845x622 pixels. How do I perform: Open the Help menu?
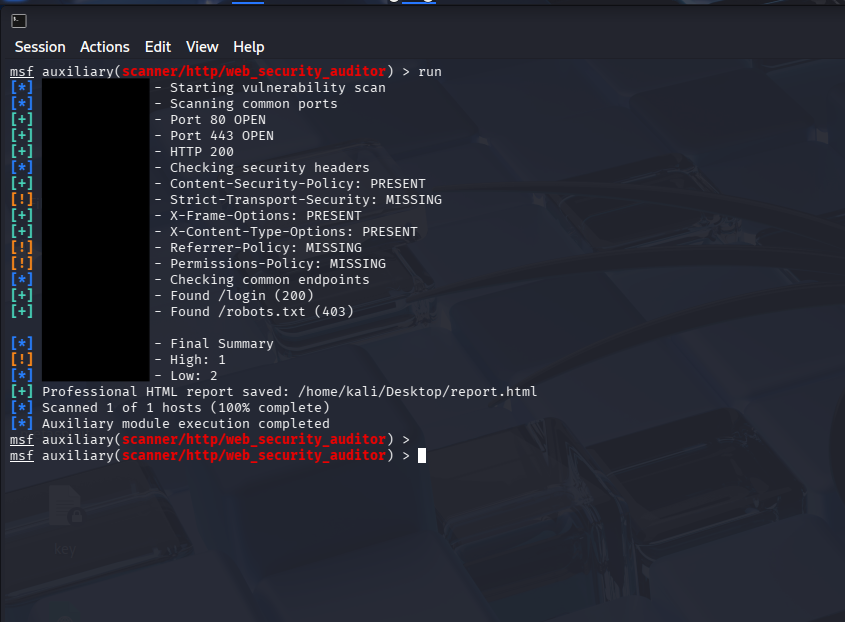point(248,47)
